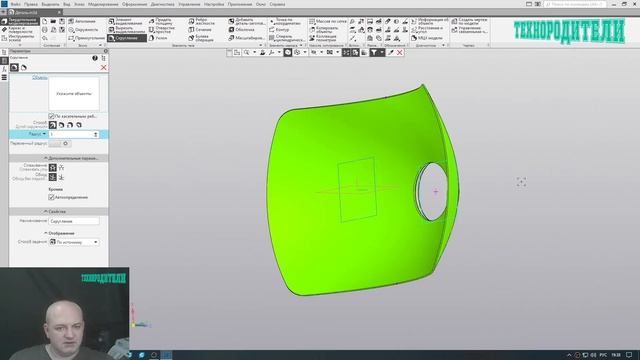Image resolution: width=640 pixels, height=360 pixels.
Task: Open the Файл menu
Action: [x=16, y=4]
